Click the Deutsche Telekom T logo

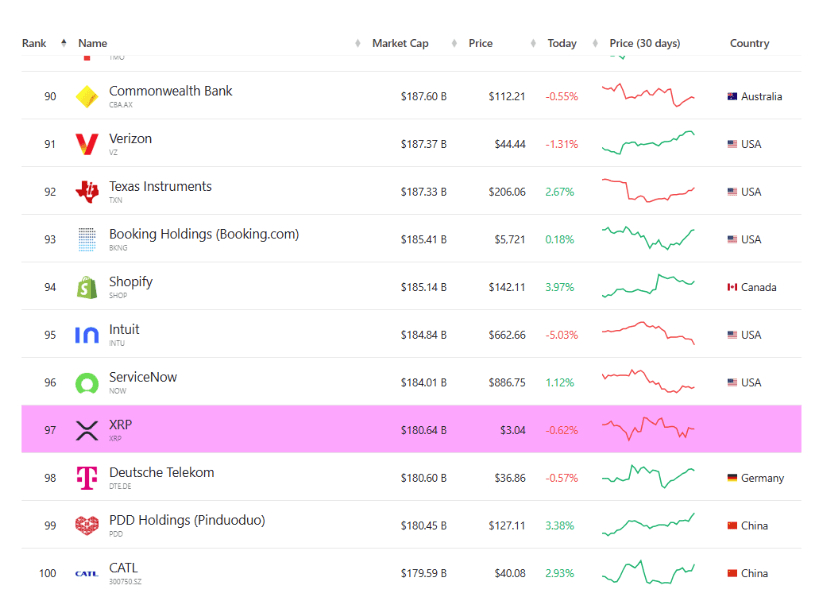[87, 478]
